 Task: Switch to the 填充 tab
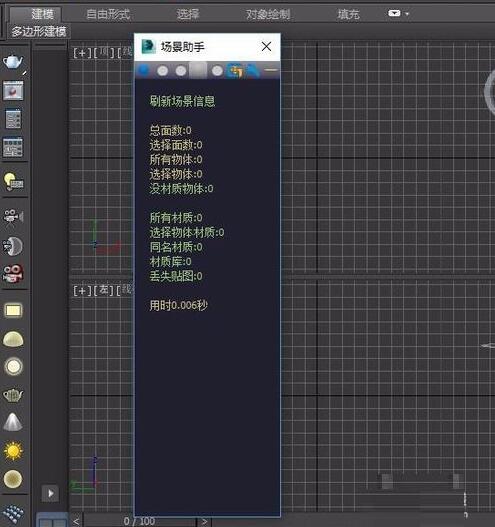coord(348,14)
